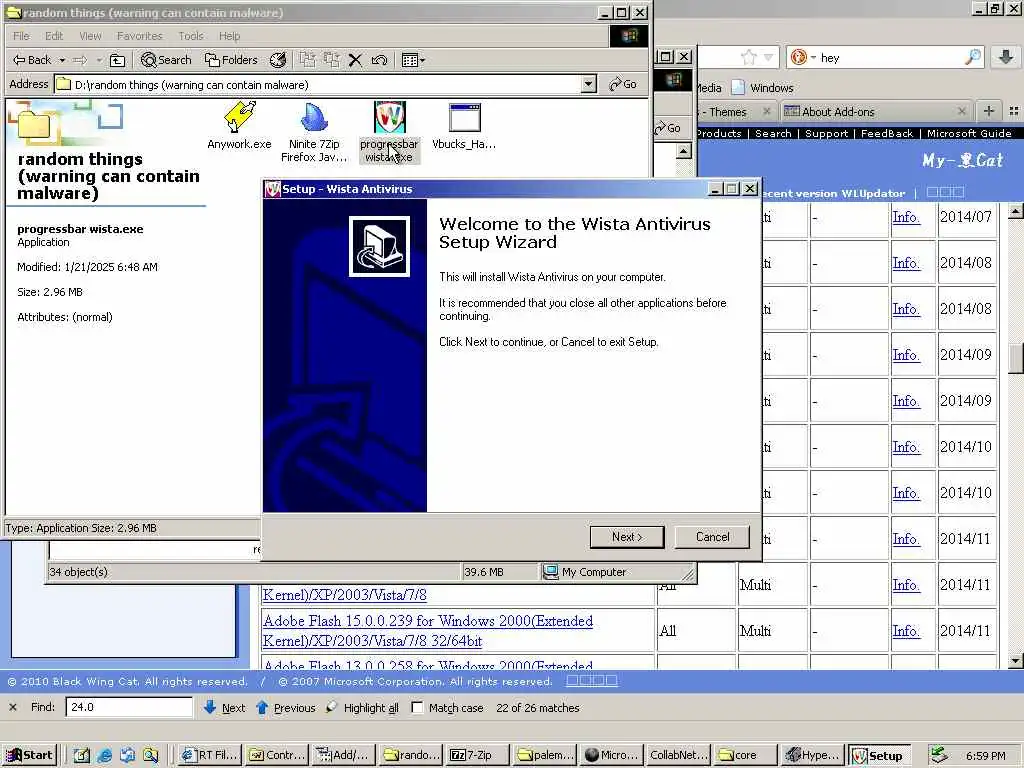Open Views dropdown in Explorer toolbar

pyautogui.click(x=413, y=60)
